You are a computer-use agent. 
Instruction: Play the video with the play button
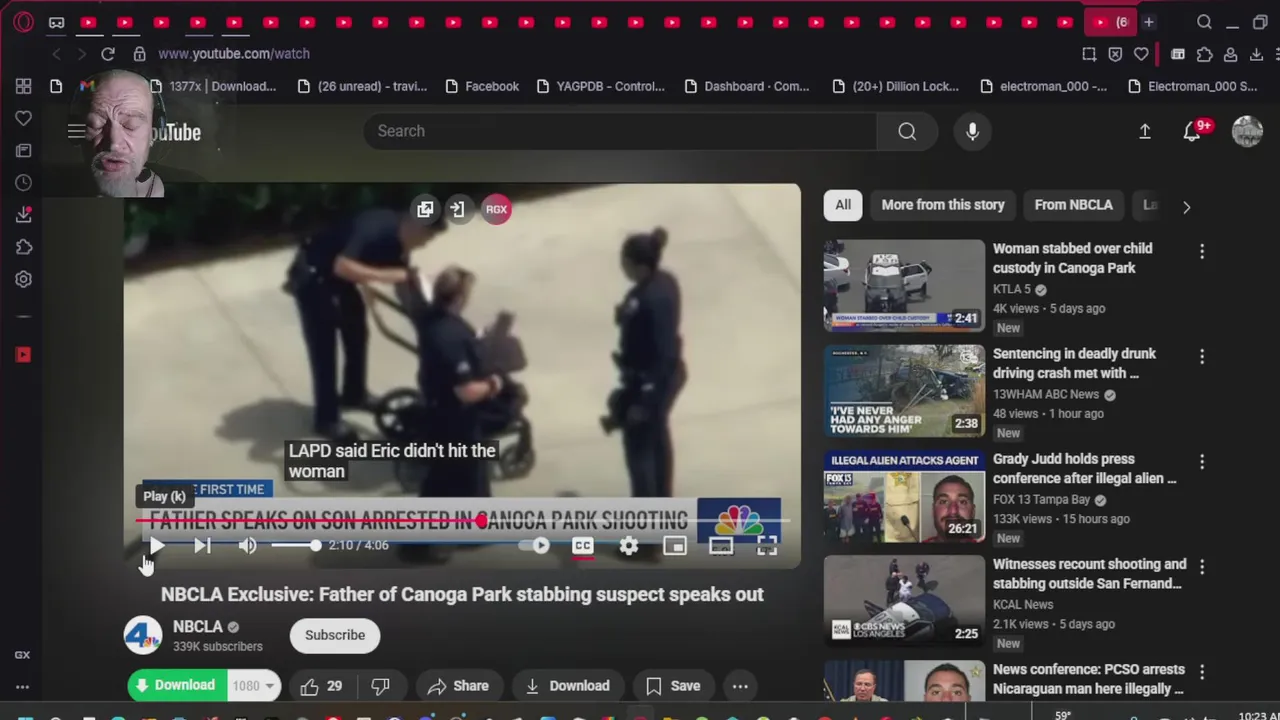tap(157, 545)
